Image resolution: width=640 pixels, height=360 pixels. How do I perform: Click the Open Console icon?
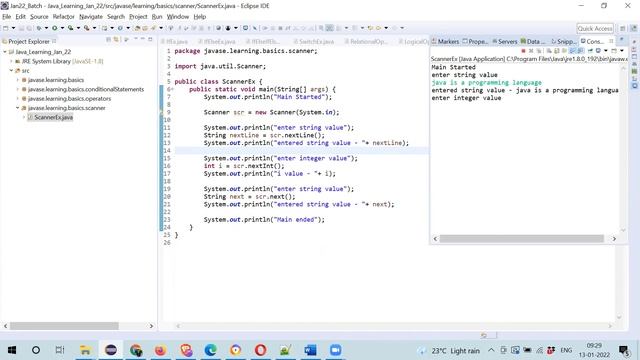coord(614,51)
